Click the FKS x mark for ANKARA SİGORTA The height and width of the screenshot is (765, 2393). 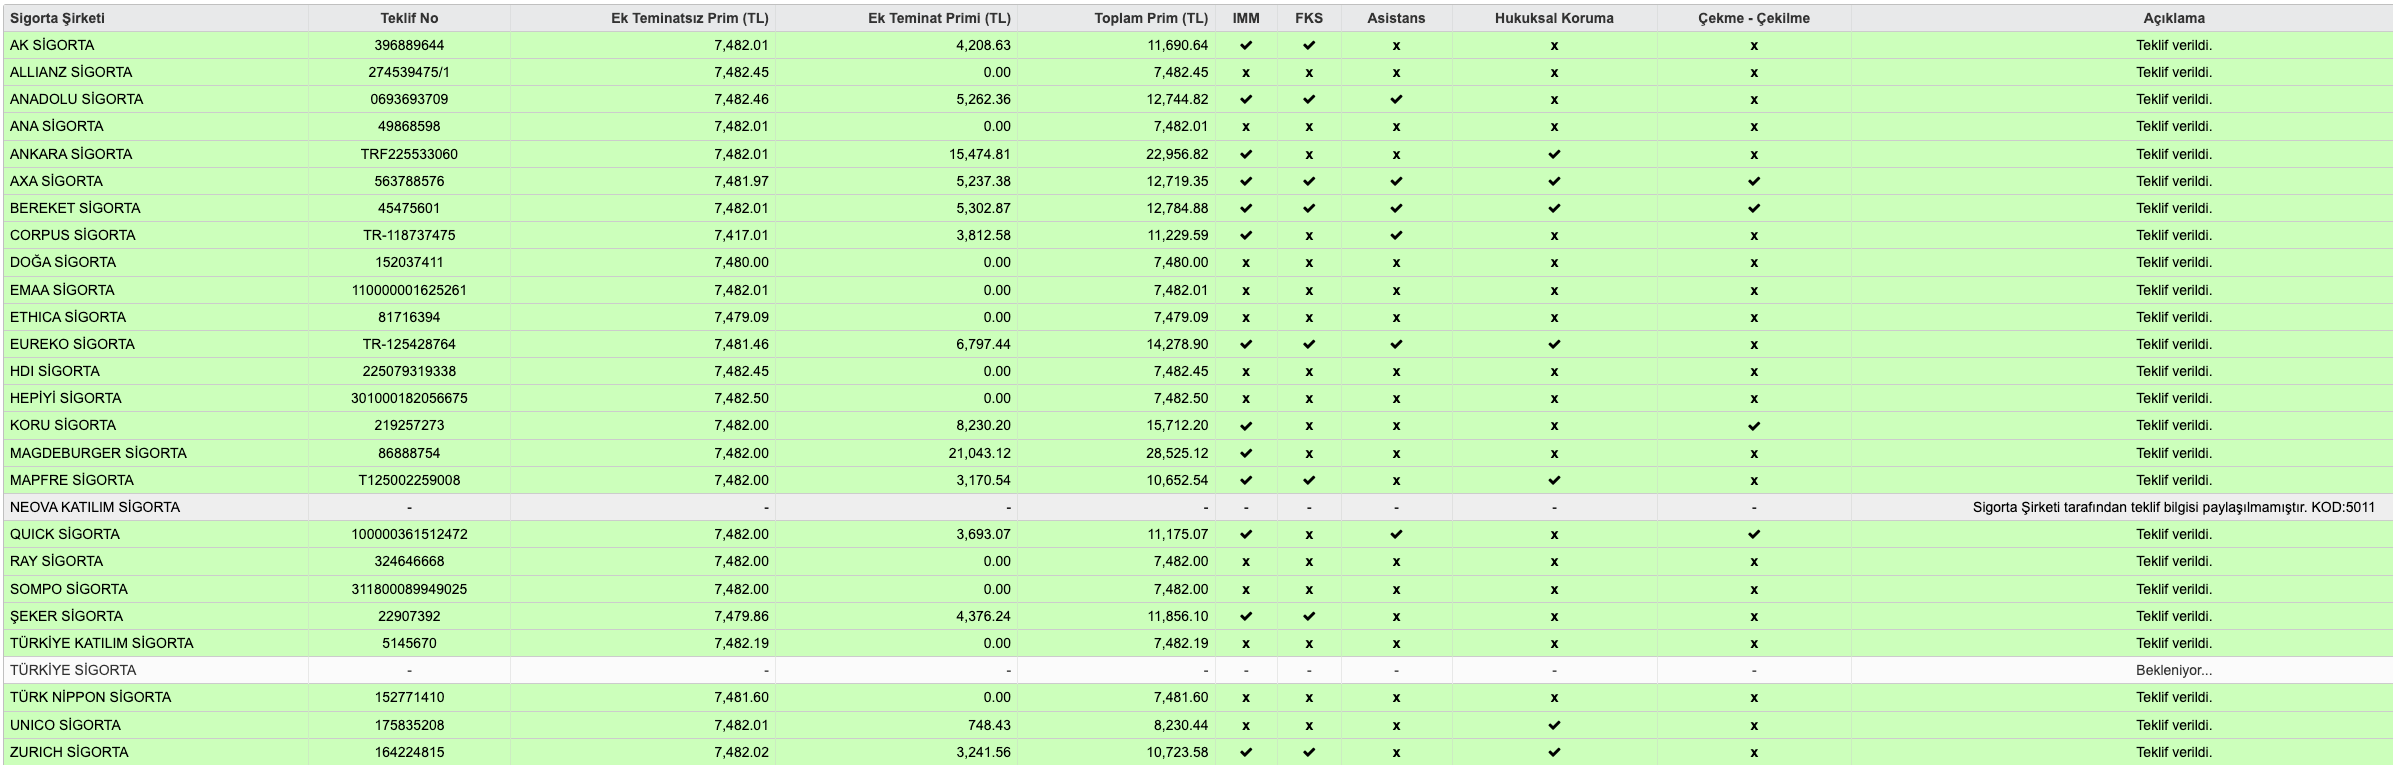click(x=1309, y=155)
